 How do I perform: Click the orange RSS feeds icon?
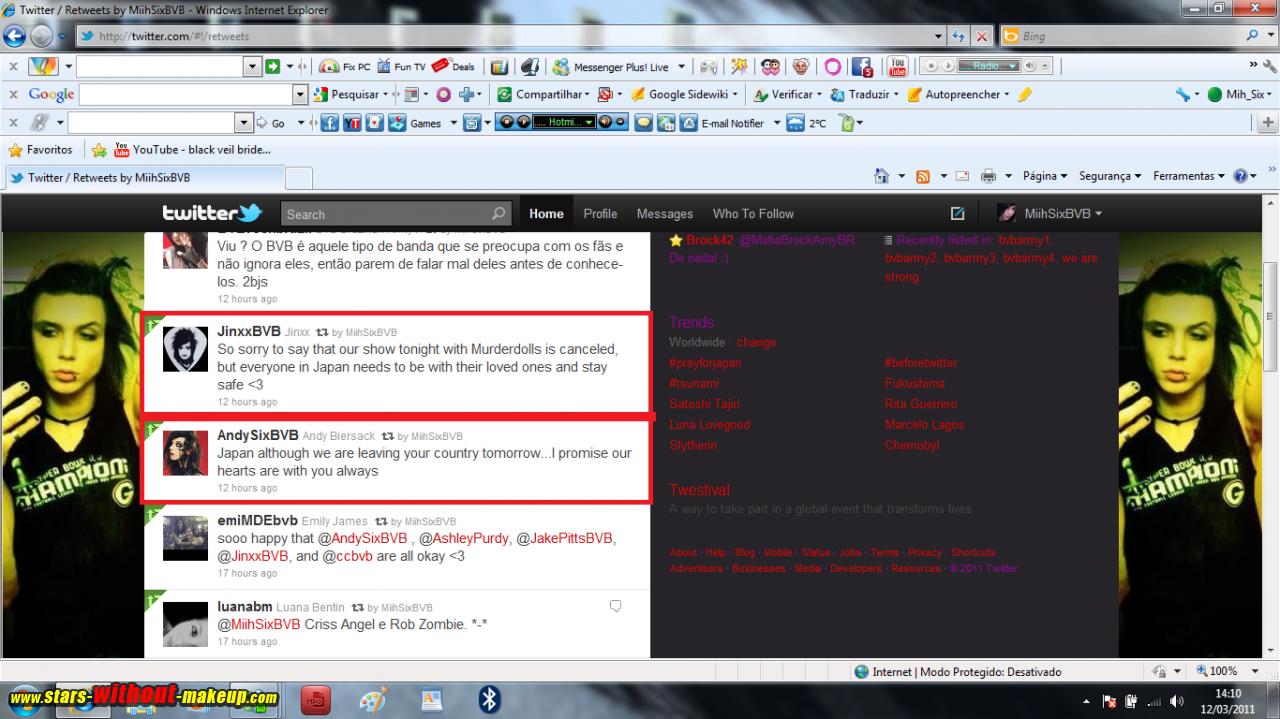point(923,176)
